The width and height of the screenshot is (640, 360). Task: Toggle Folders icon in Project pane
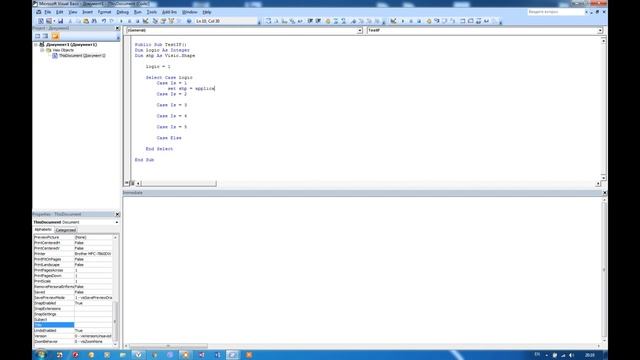point(55,36)
